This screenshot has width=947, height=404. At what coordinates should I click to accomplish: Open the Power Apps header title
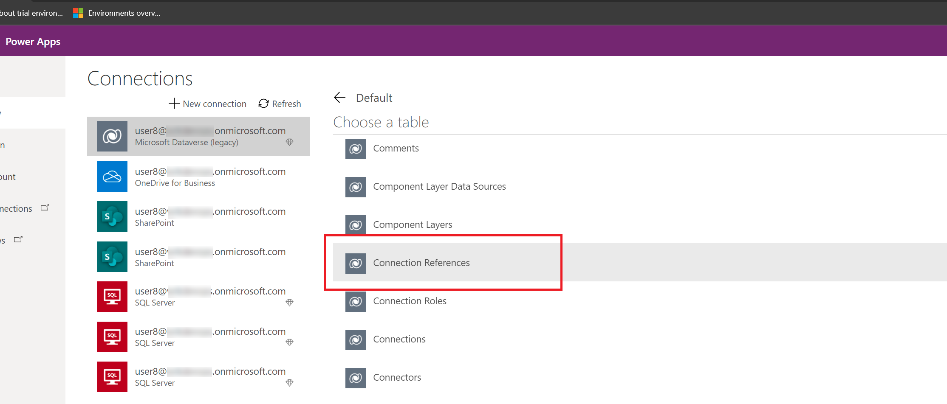tap(33, 42)
